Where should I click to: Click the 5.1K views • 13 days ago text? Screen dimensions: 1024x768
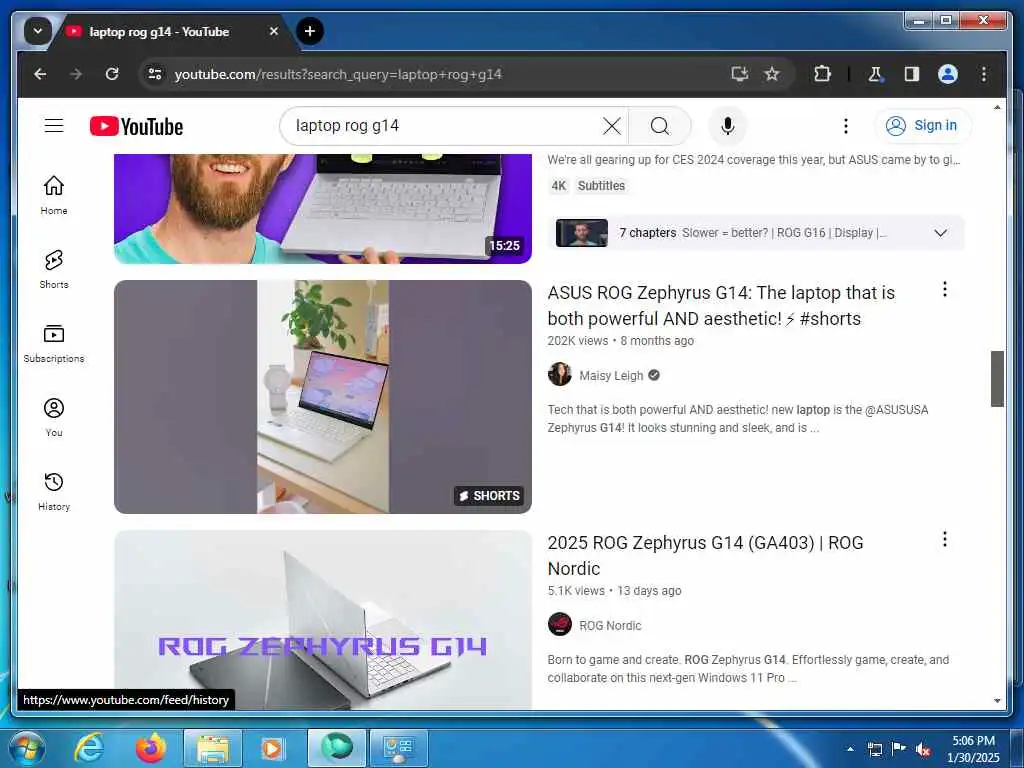614,591
